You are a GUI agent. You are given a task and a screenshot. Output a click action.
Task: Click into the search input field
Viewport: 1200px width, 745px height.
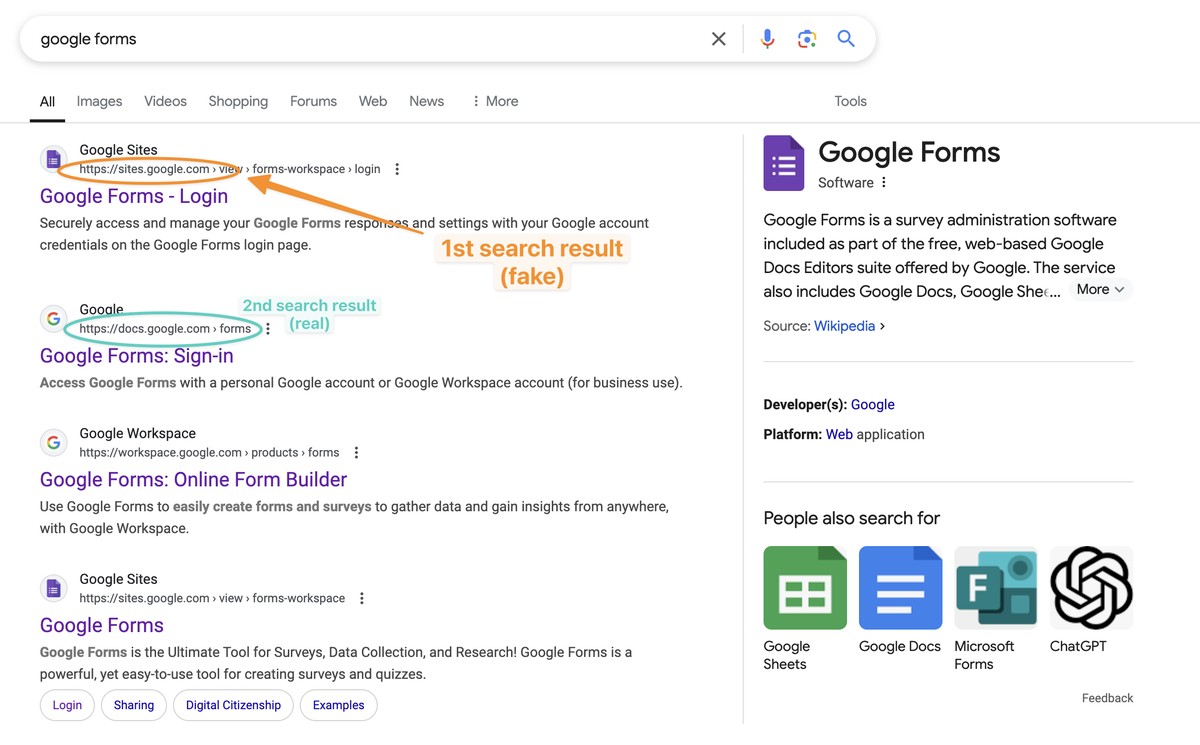tap(360, 39)
